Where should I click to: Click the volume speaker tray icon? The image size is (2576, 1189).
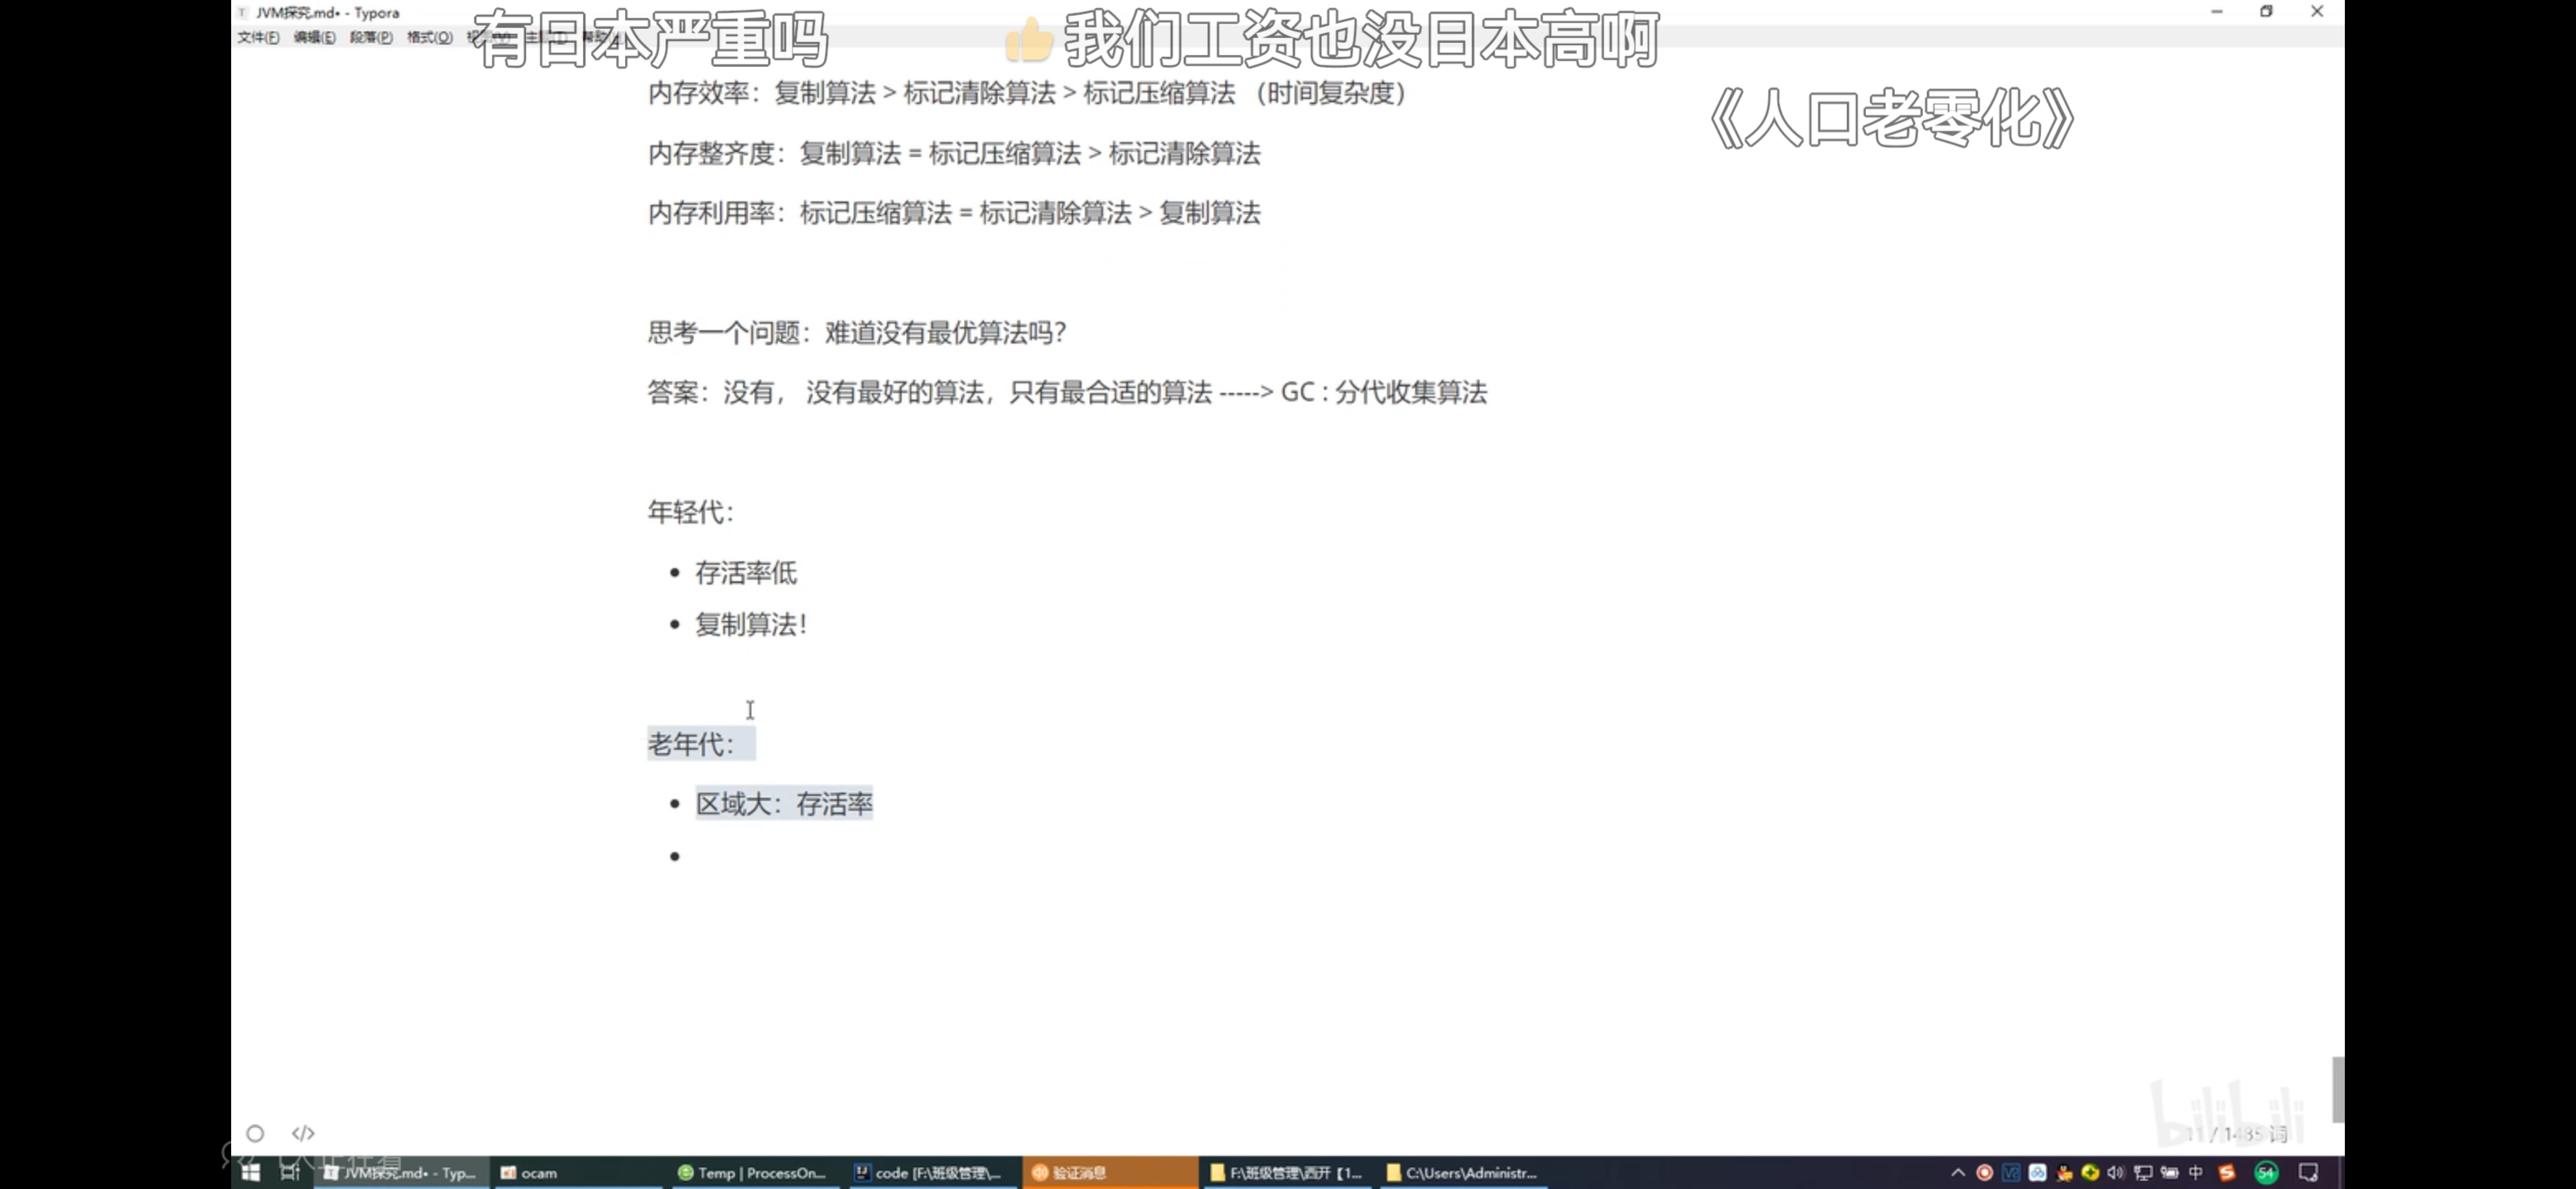point(2115,1172)
